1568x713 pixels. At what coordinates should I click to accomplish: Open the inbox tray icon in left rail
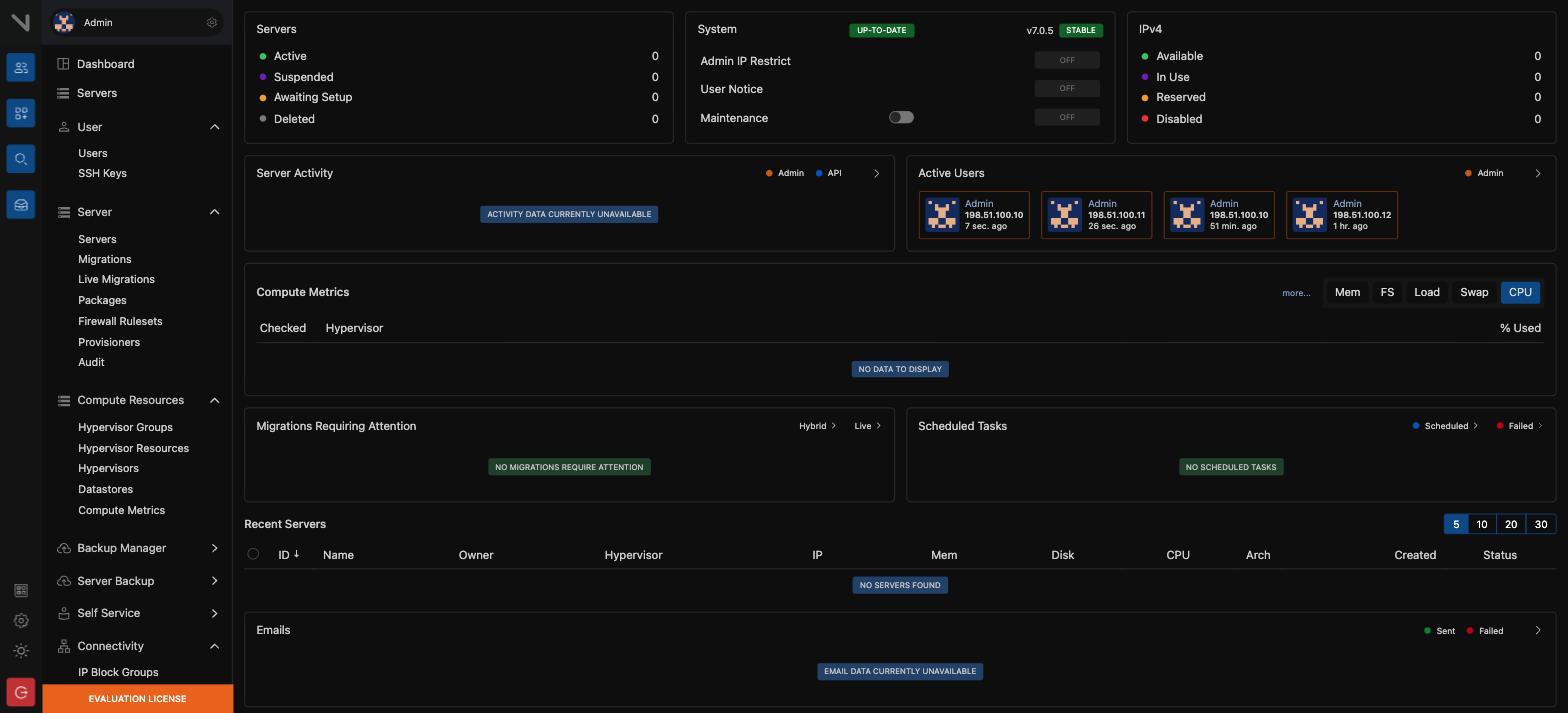[21, 205]
